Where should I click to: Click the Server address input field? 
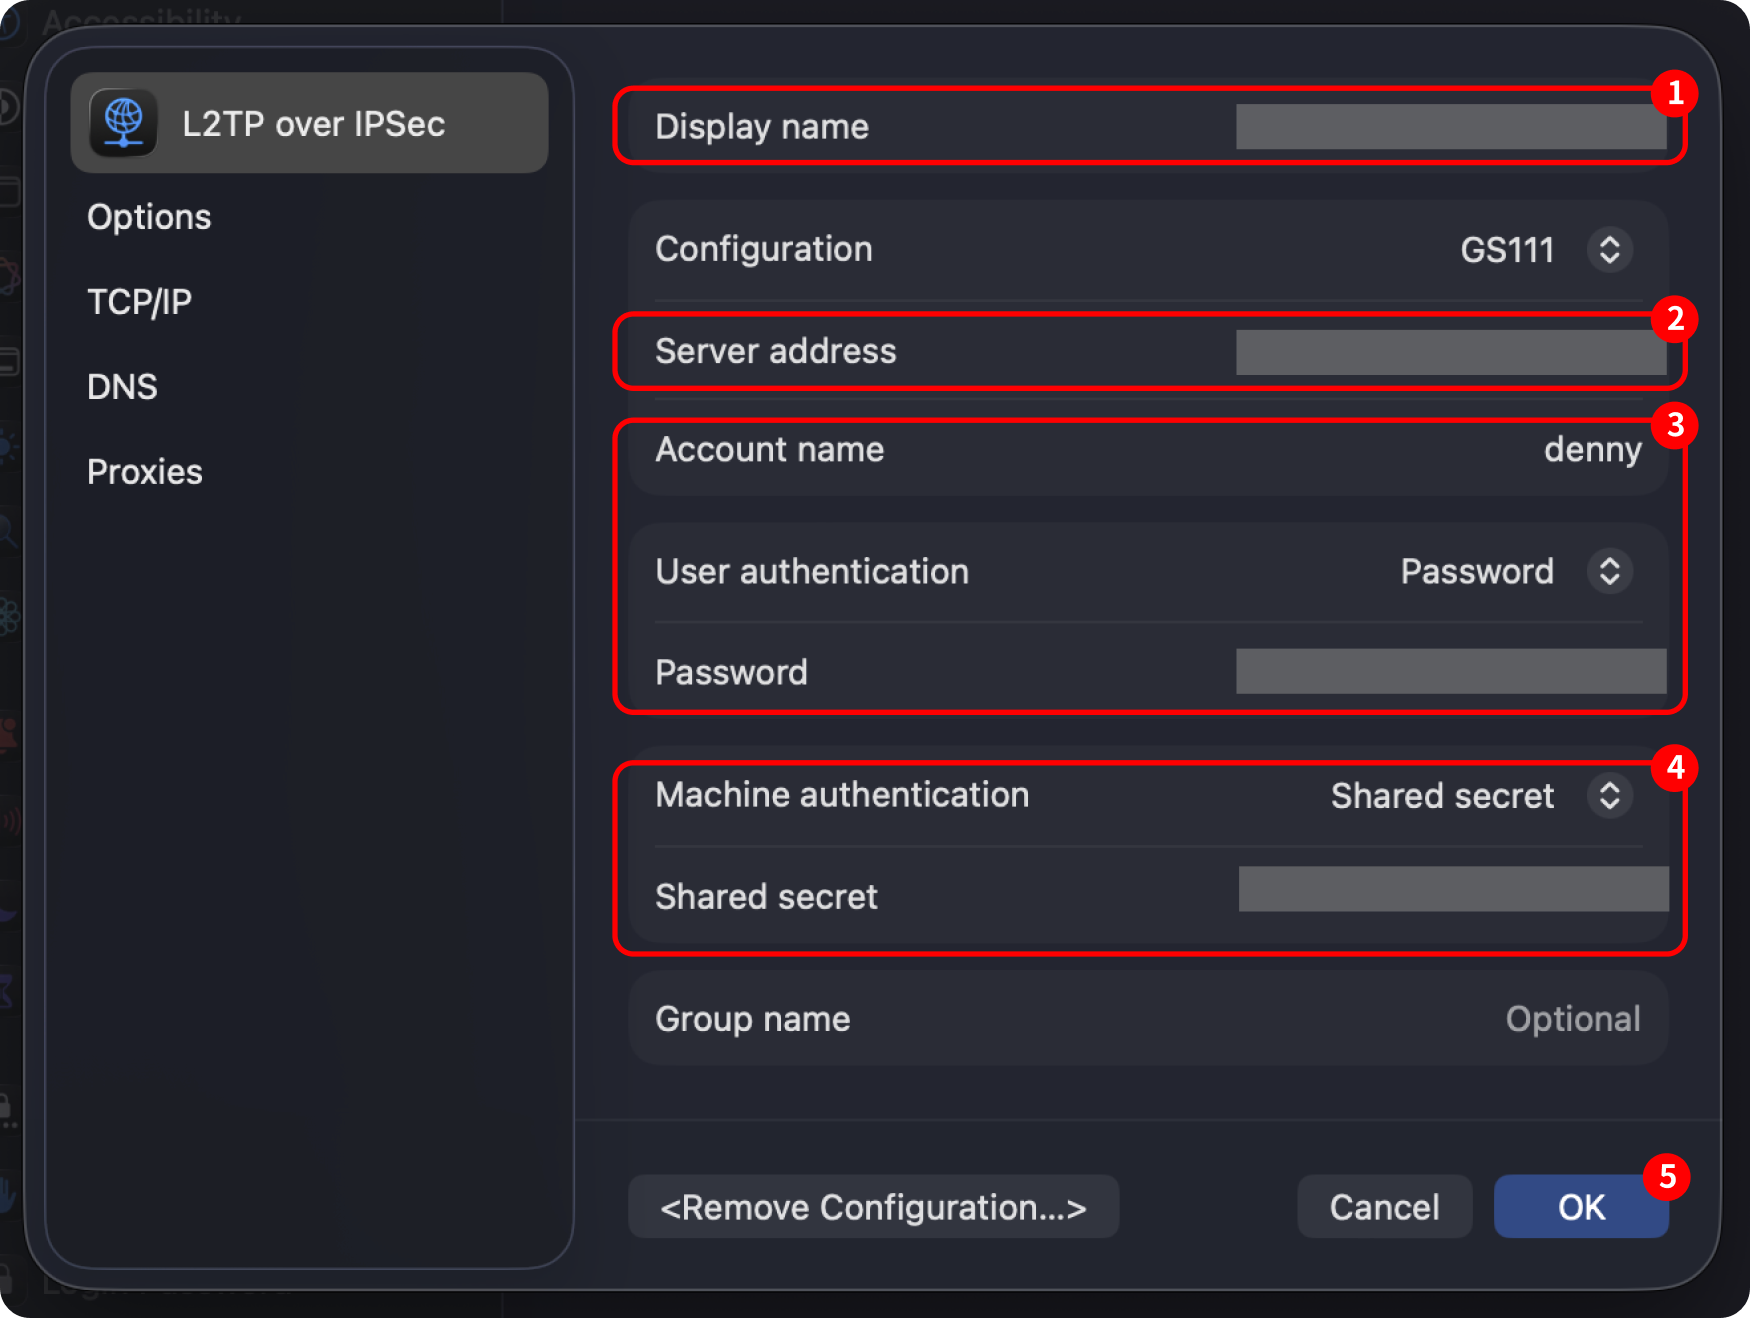pyautogui.click(x=1450, y=352)
